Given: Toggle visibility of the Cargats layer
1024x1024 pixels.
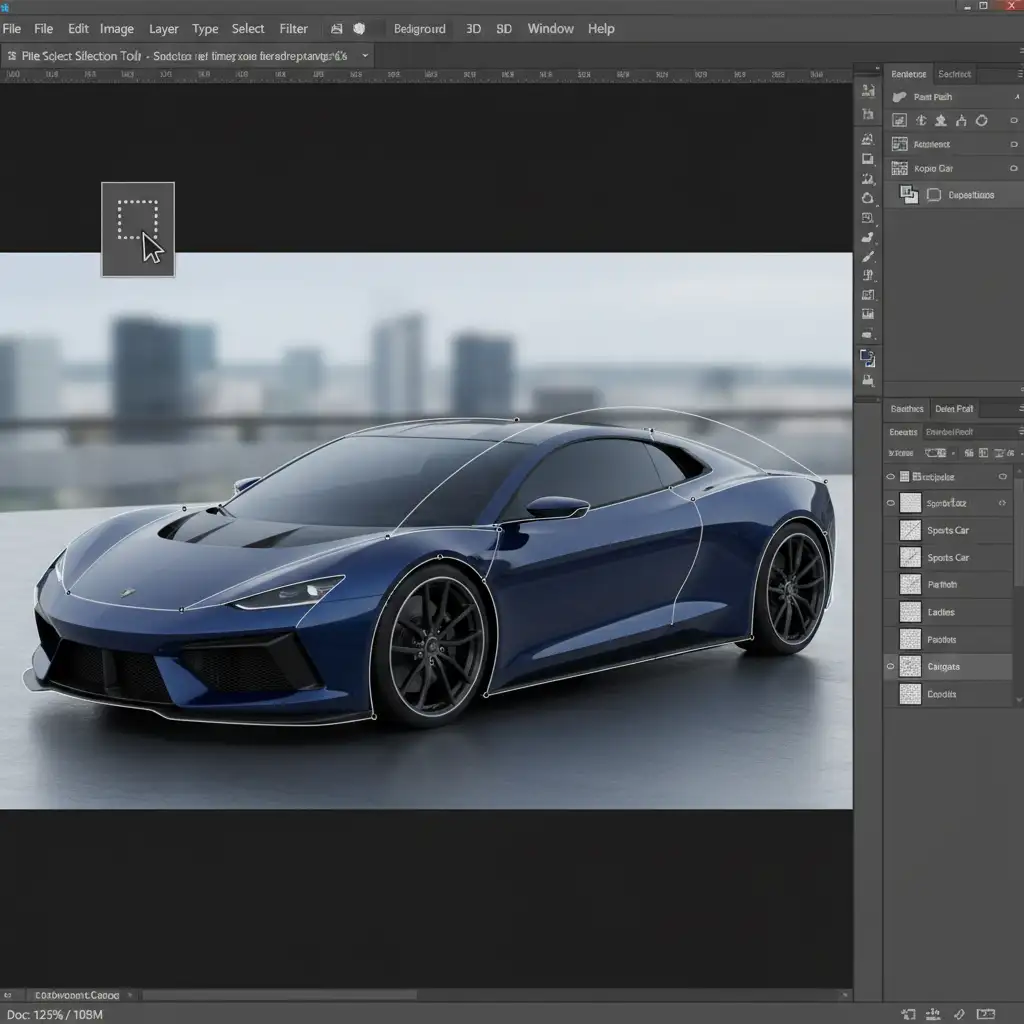Looking at the screenshot, I should [x=891, y=666].
